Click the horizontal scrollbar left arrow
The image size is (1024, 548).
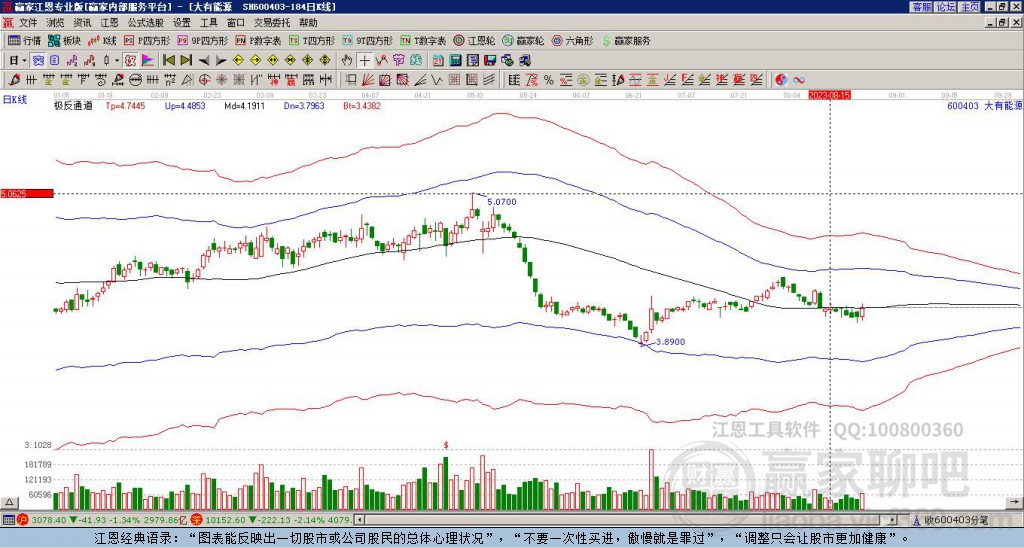pos(358,520)
